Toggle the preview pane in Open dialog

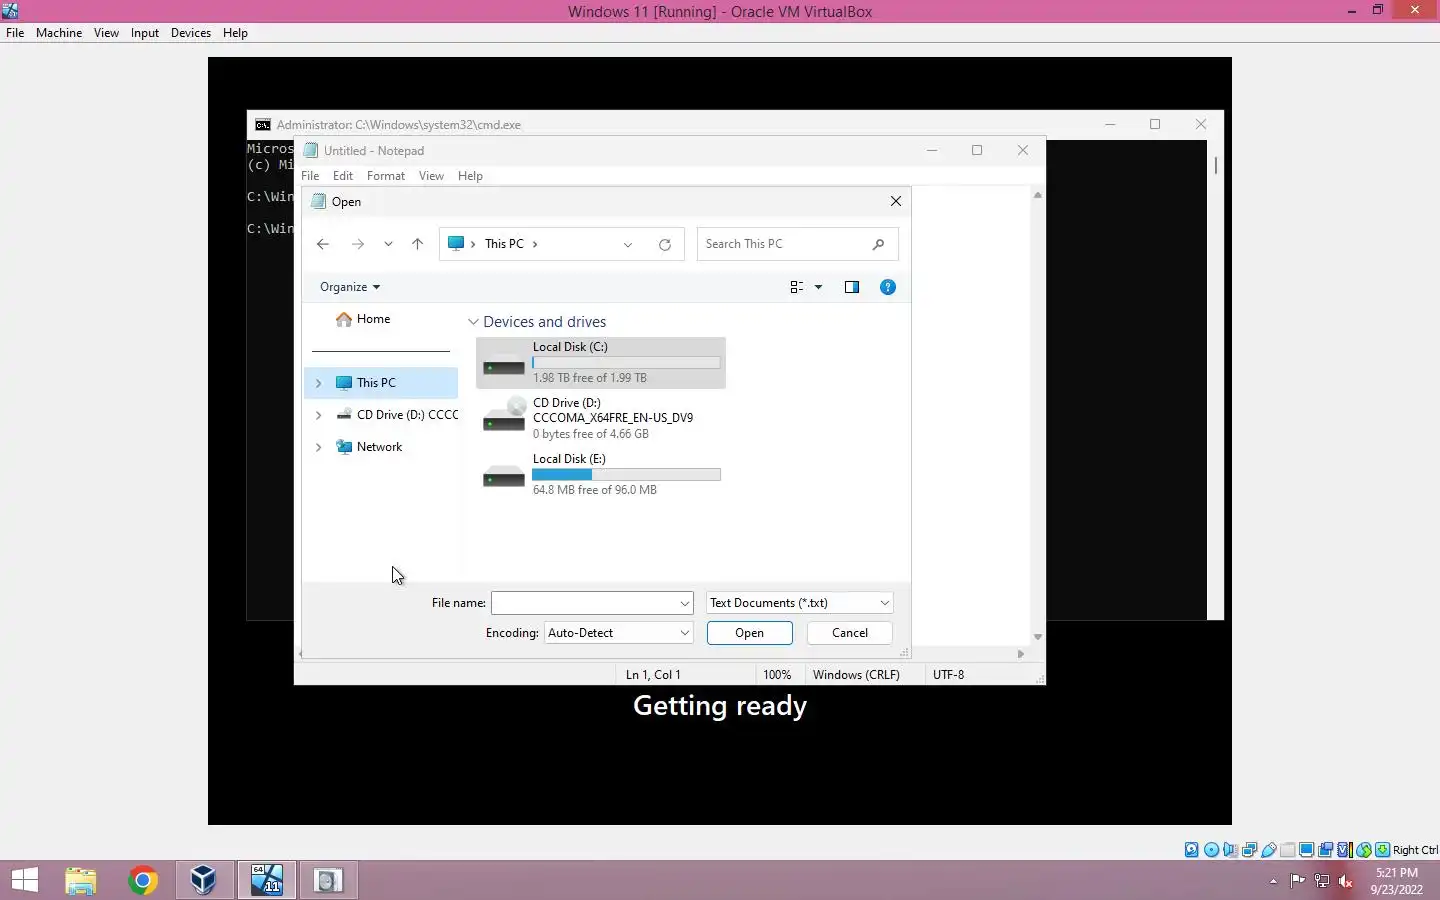point(852,287)
